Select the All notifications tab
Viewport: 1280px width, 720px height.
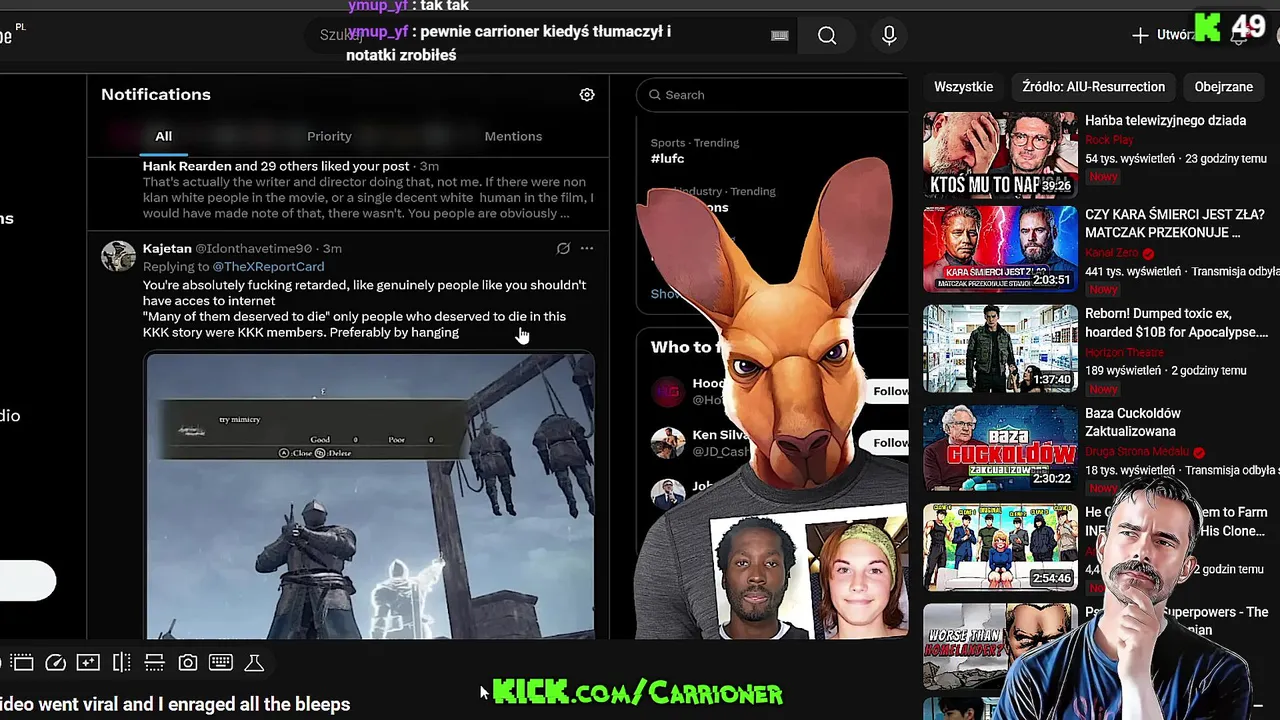[163, 136]
